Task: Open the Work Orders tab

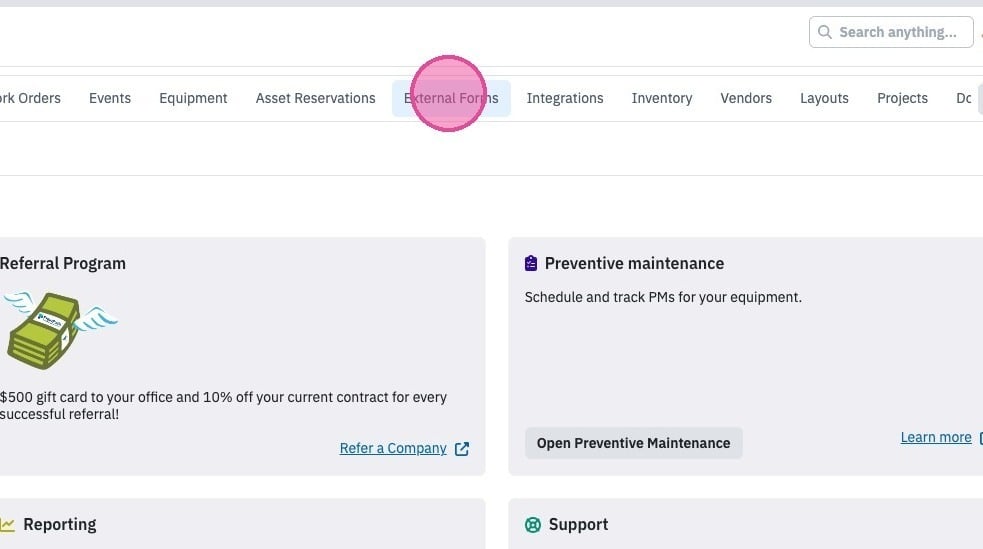Action: click(30, 98)
